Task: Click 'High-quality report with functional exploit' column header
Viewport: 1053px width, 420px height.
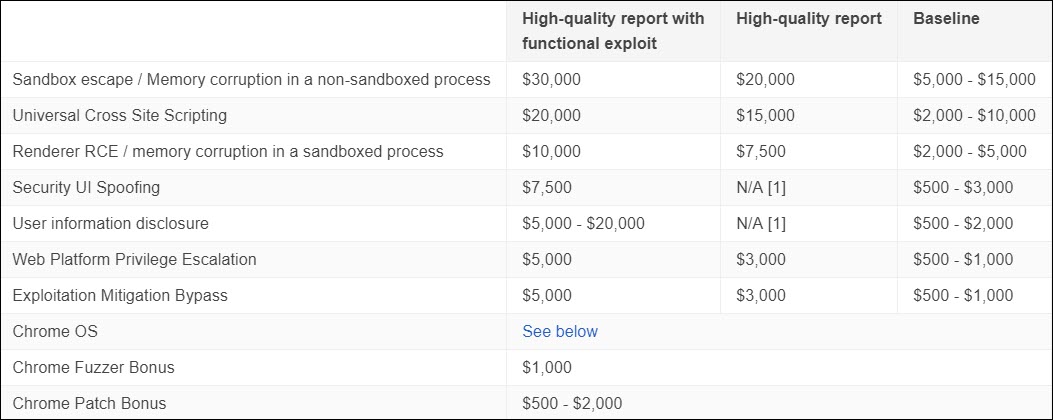Action: click(x=613, y=32)
